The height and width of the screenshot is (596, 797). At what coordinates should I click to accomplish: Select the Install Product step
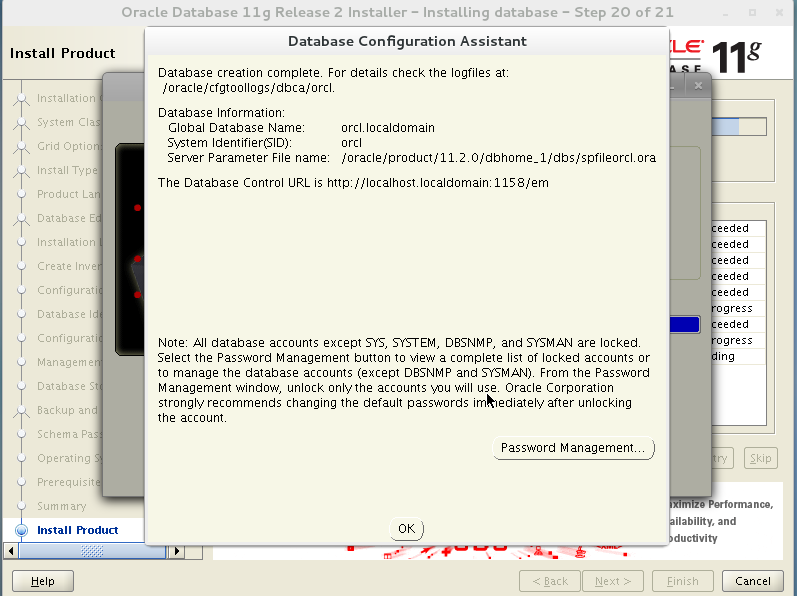tap(77, 530)
